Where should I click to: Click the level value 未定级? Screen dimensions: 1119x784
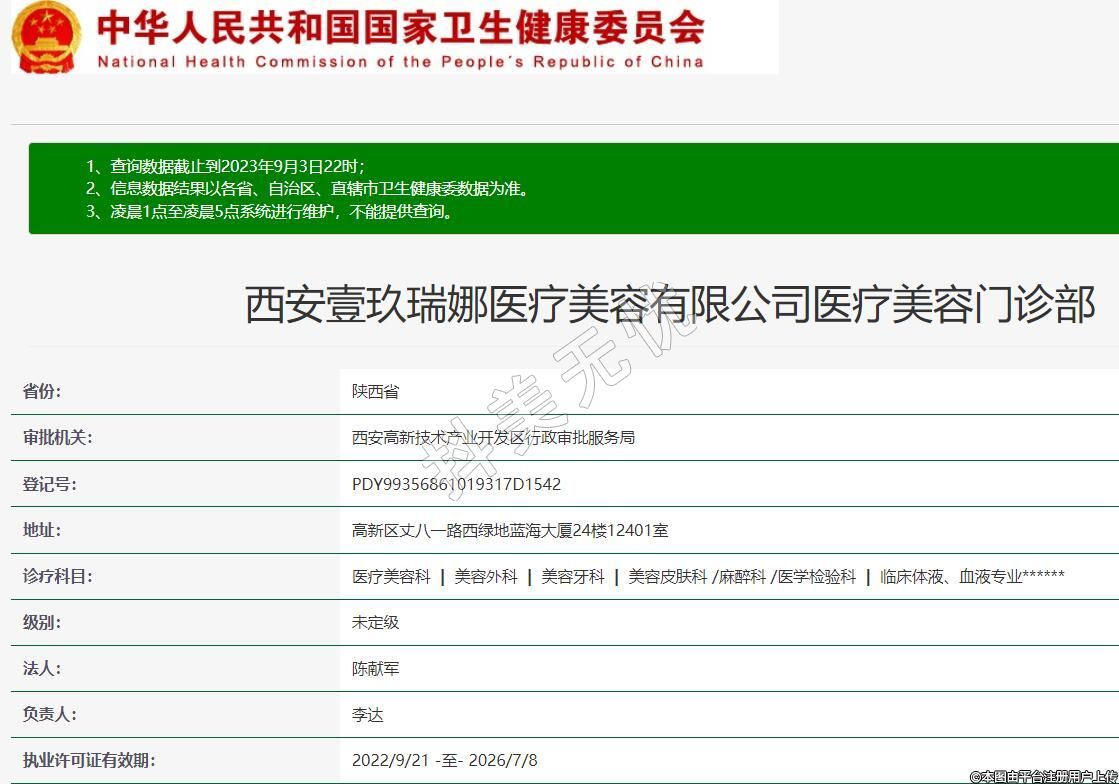[x=375, y=622]
